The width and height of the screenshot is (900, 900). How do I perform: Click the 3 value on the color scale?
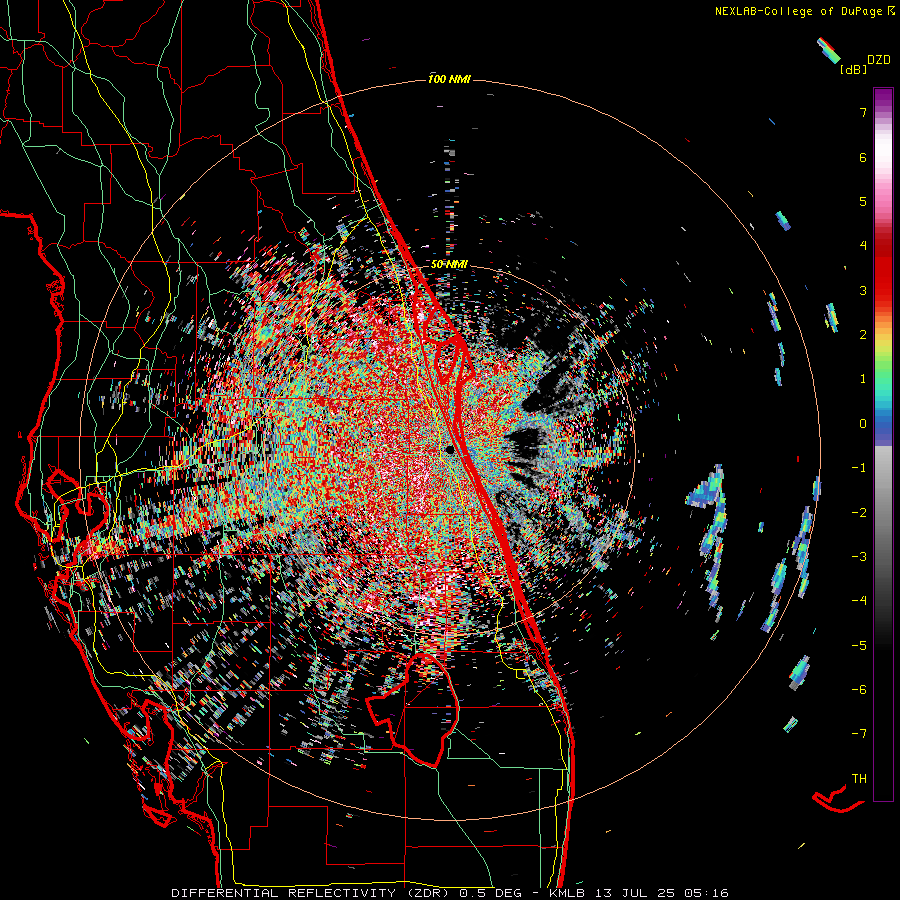coord(863,290)
